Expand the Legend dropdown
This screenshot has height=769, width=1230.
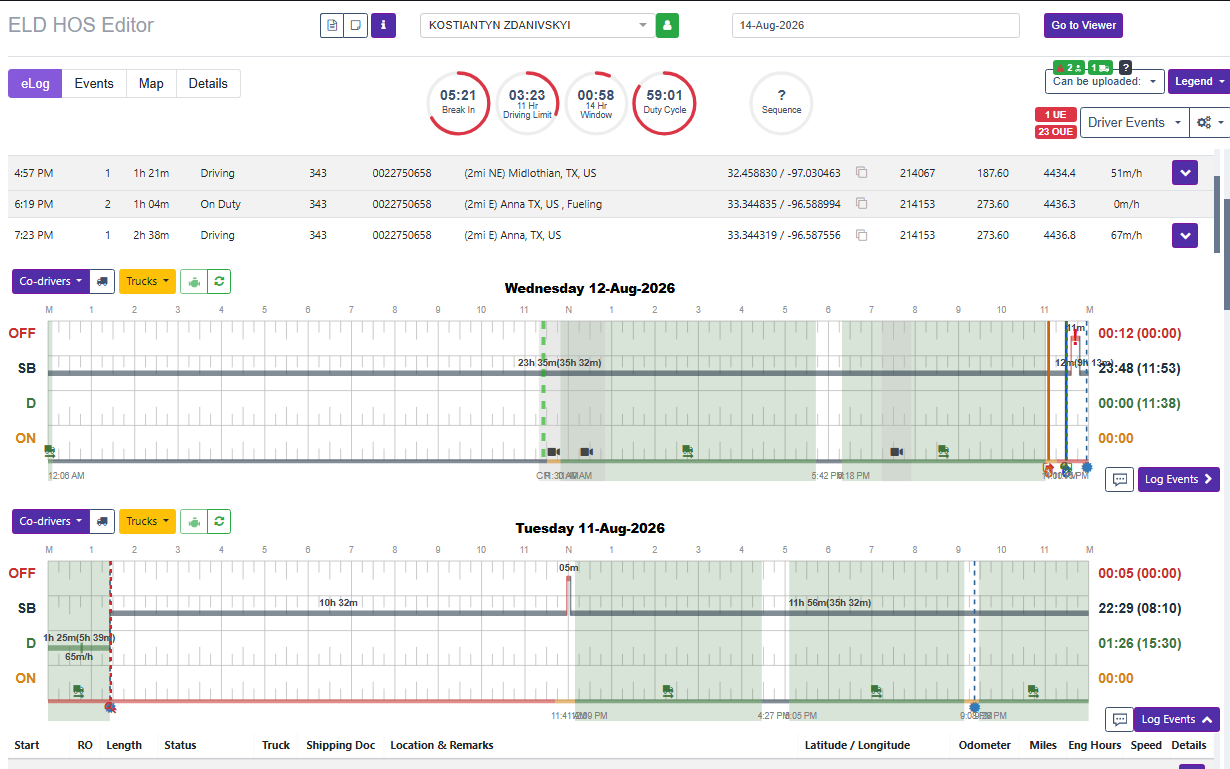(x=1199, y=81)
